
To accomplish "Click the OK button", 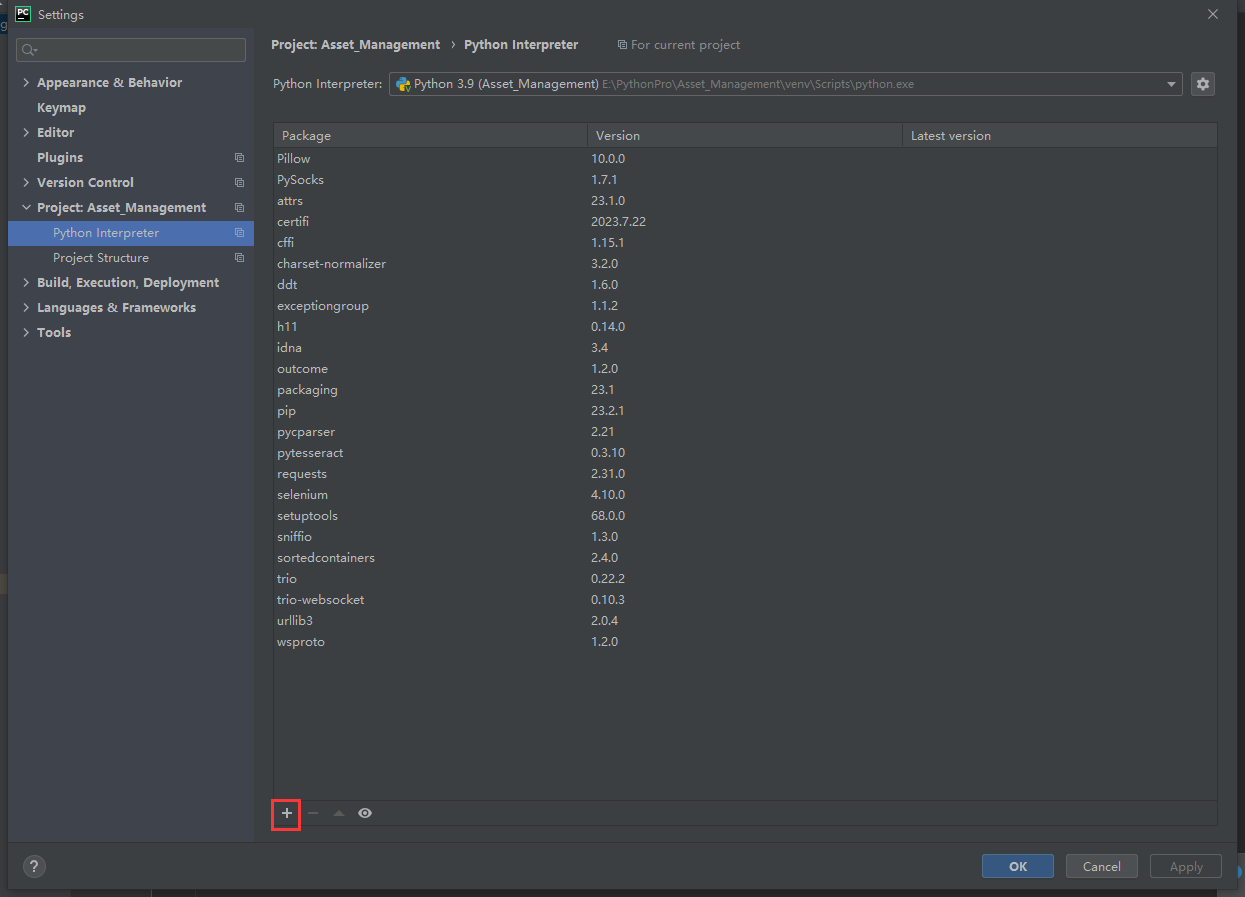I will [1018, 867].
